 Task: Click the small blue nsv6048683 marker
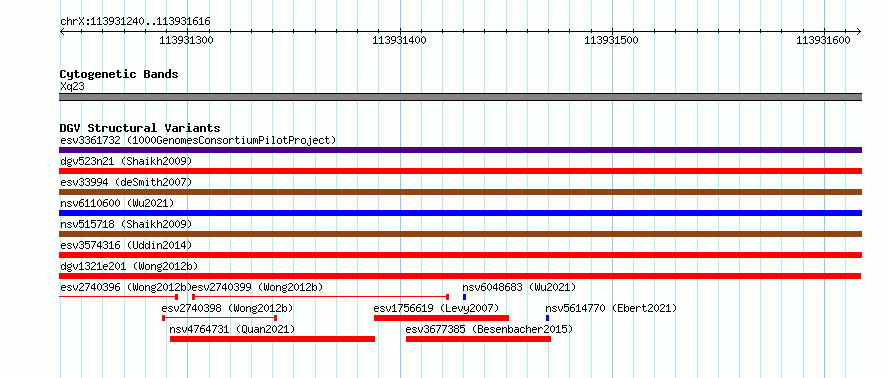464,297
